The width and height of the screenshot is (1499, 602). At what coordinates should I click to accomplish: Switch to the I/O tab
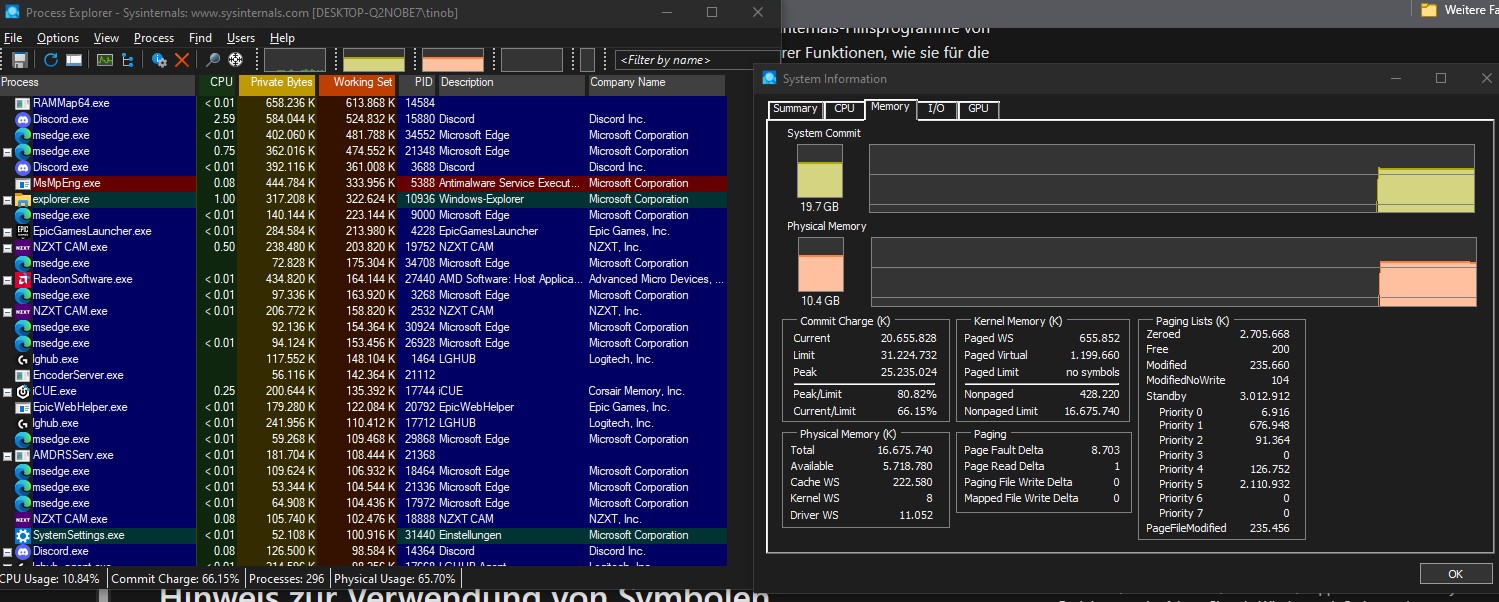pos(936,109)
